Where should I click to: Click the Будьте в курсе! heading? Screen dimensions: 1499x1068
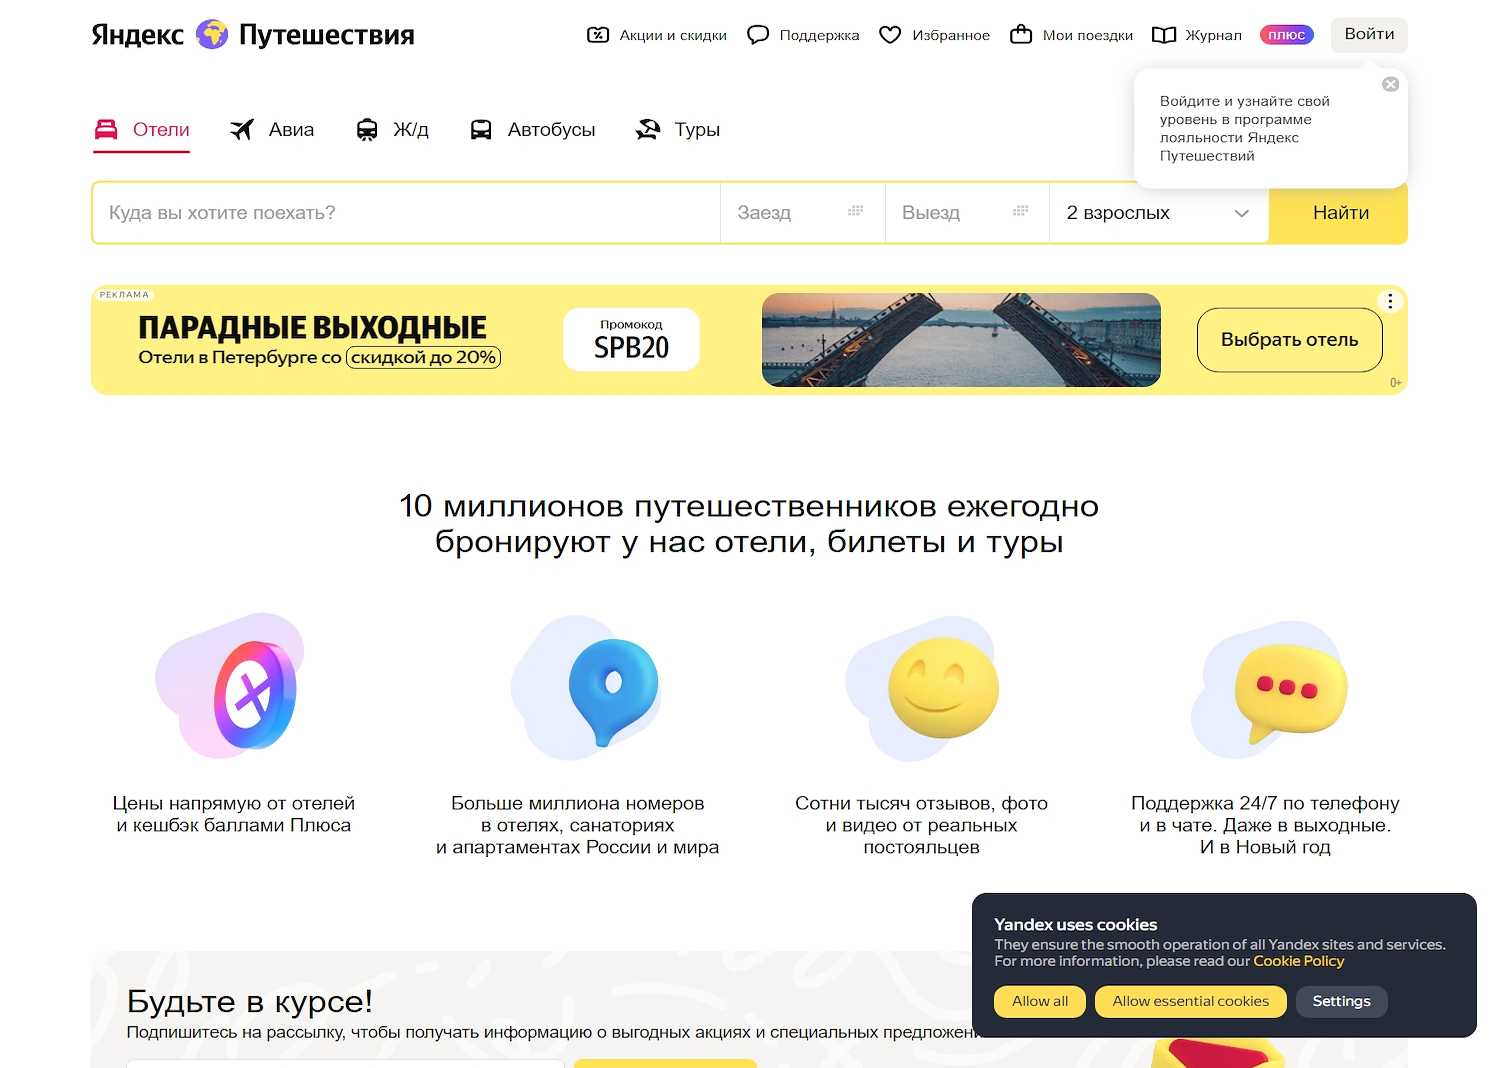click(x=250, y=1001)
